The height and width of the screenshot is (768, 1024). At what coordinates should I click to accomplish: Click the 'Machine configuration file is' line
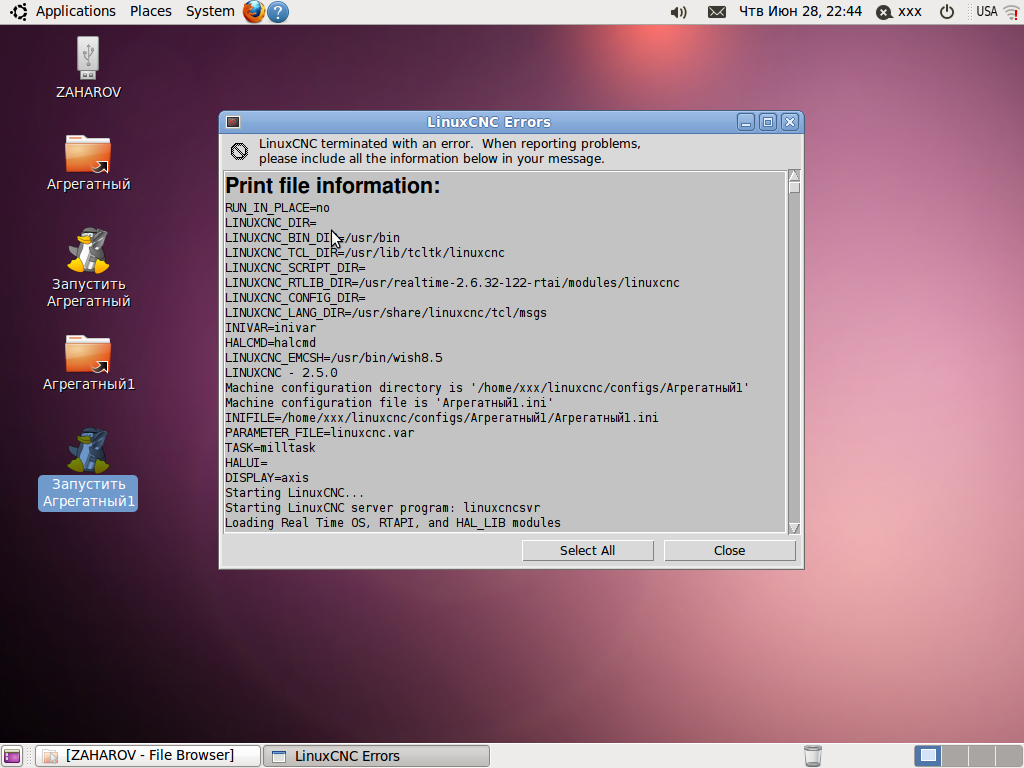coord(389,403)
